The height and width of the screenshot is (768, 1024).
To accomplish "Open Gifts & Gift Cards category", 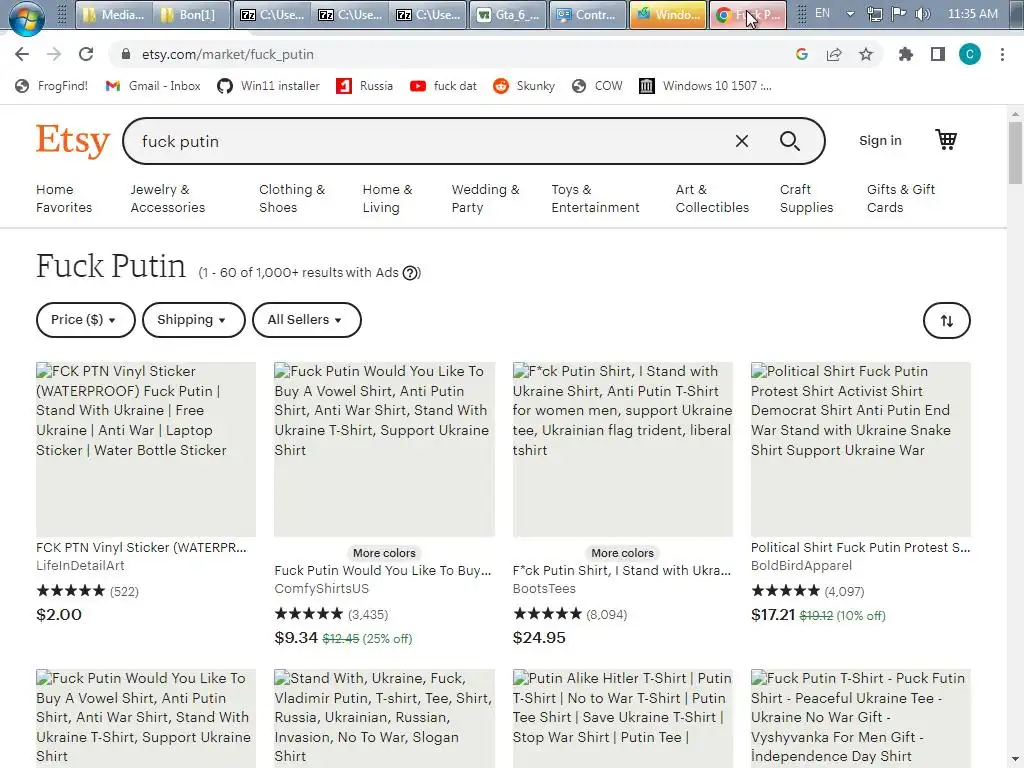I will click(901, 199).
